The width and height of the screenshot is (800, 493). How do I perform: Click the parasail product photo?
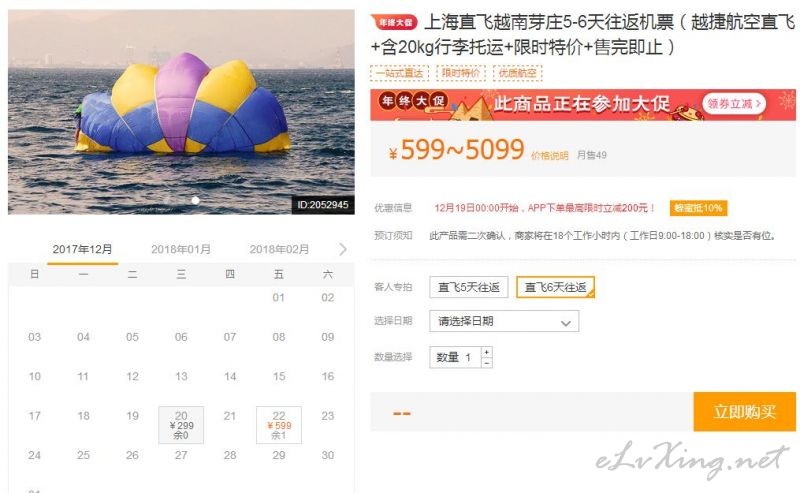pos(181,112)
